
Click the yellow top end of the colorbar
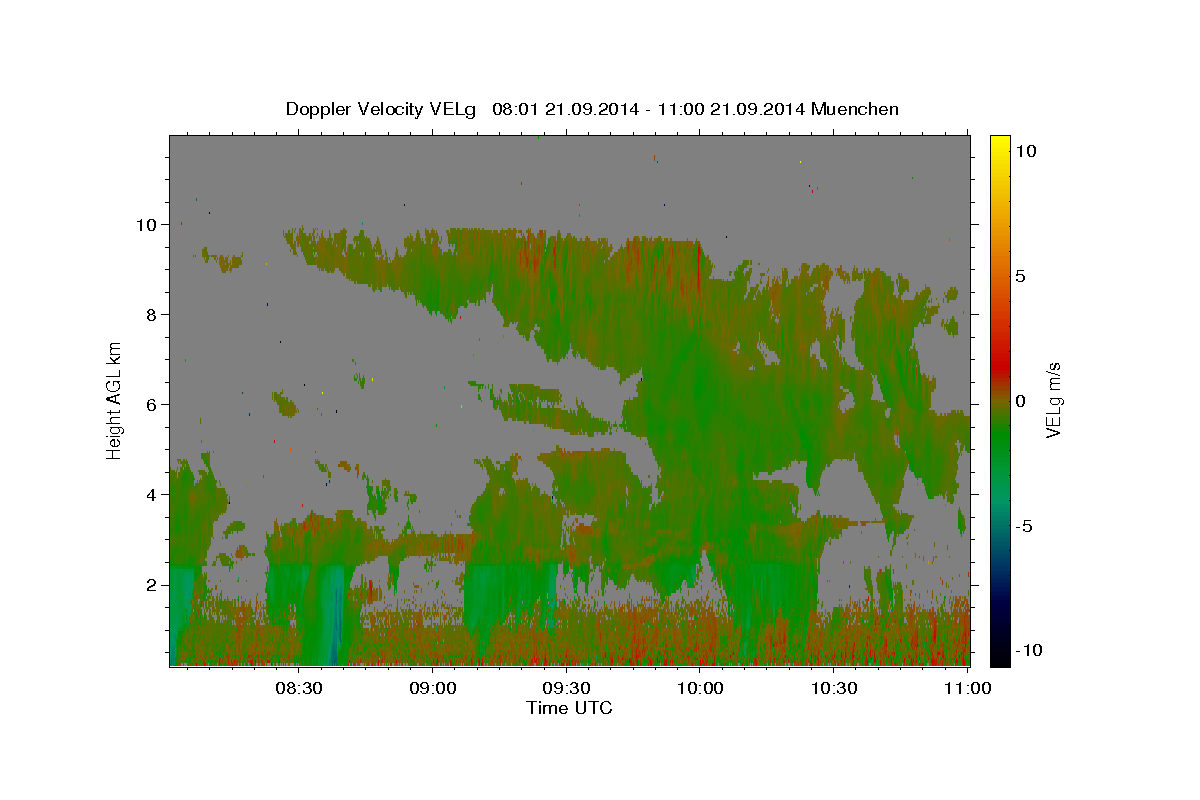coord(1000,146)
